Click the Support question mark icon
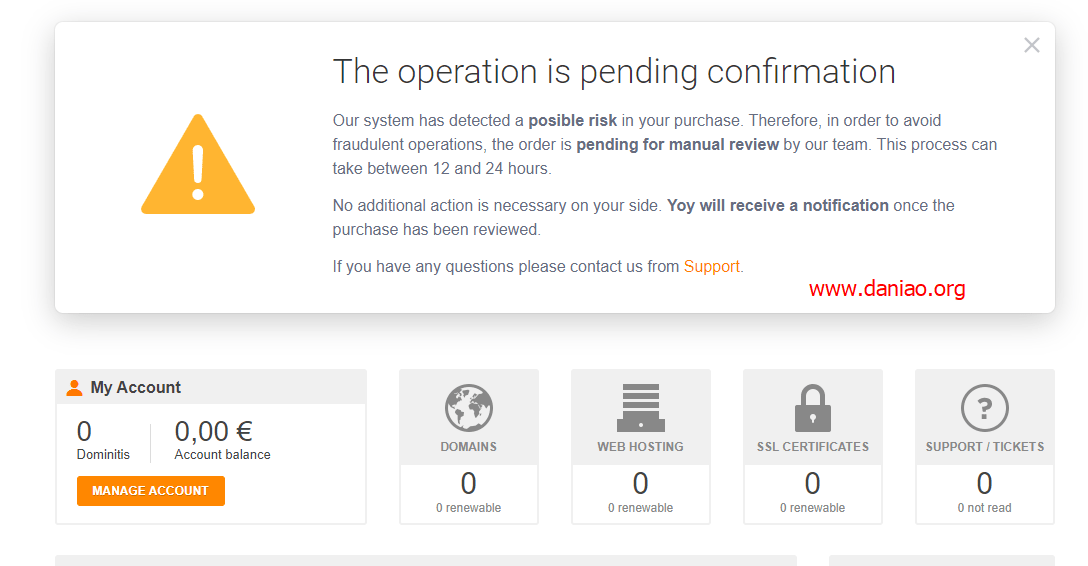 (x=985, y=408)
